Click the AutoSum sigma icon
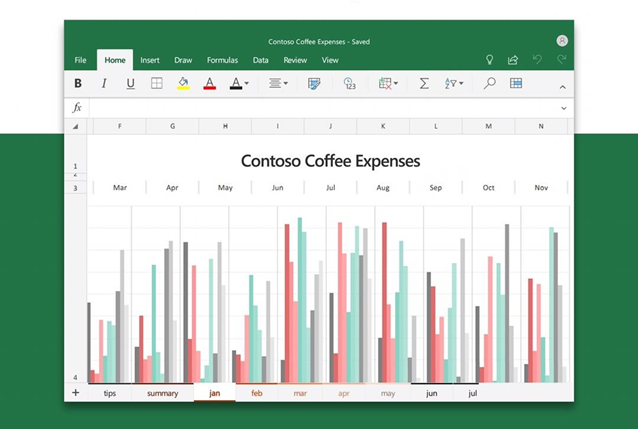The width and height of the screenshot is (638, 429). click(x=424, y=84)
